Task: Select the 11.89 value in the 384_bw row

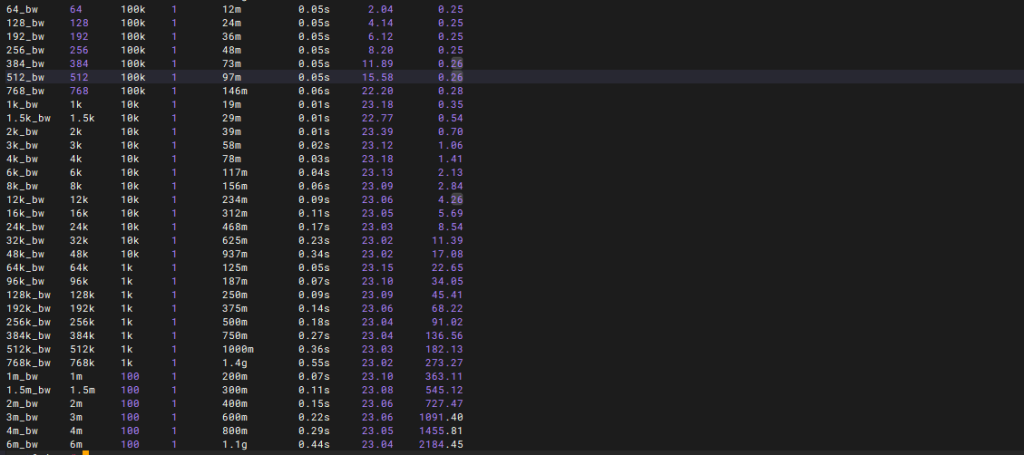Action: coord(377,63)
